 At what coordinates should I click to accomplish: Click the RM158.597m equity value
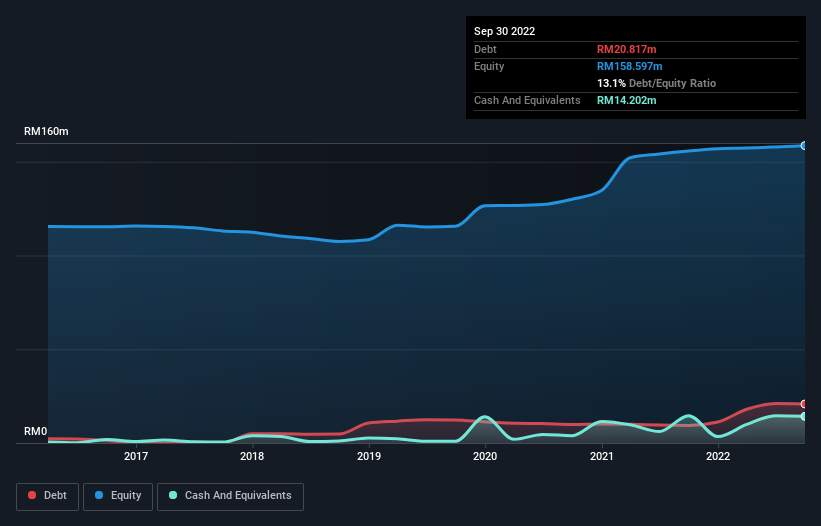(x=629, y=66)
